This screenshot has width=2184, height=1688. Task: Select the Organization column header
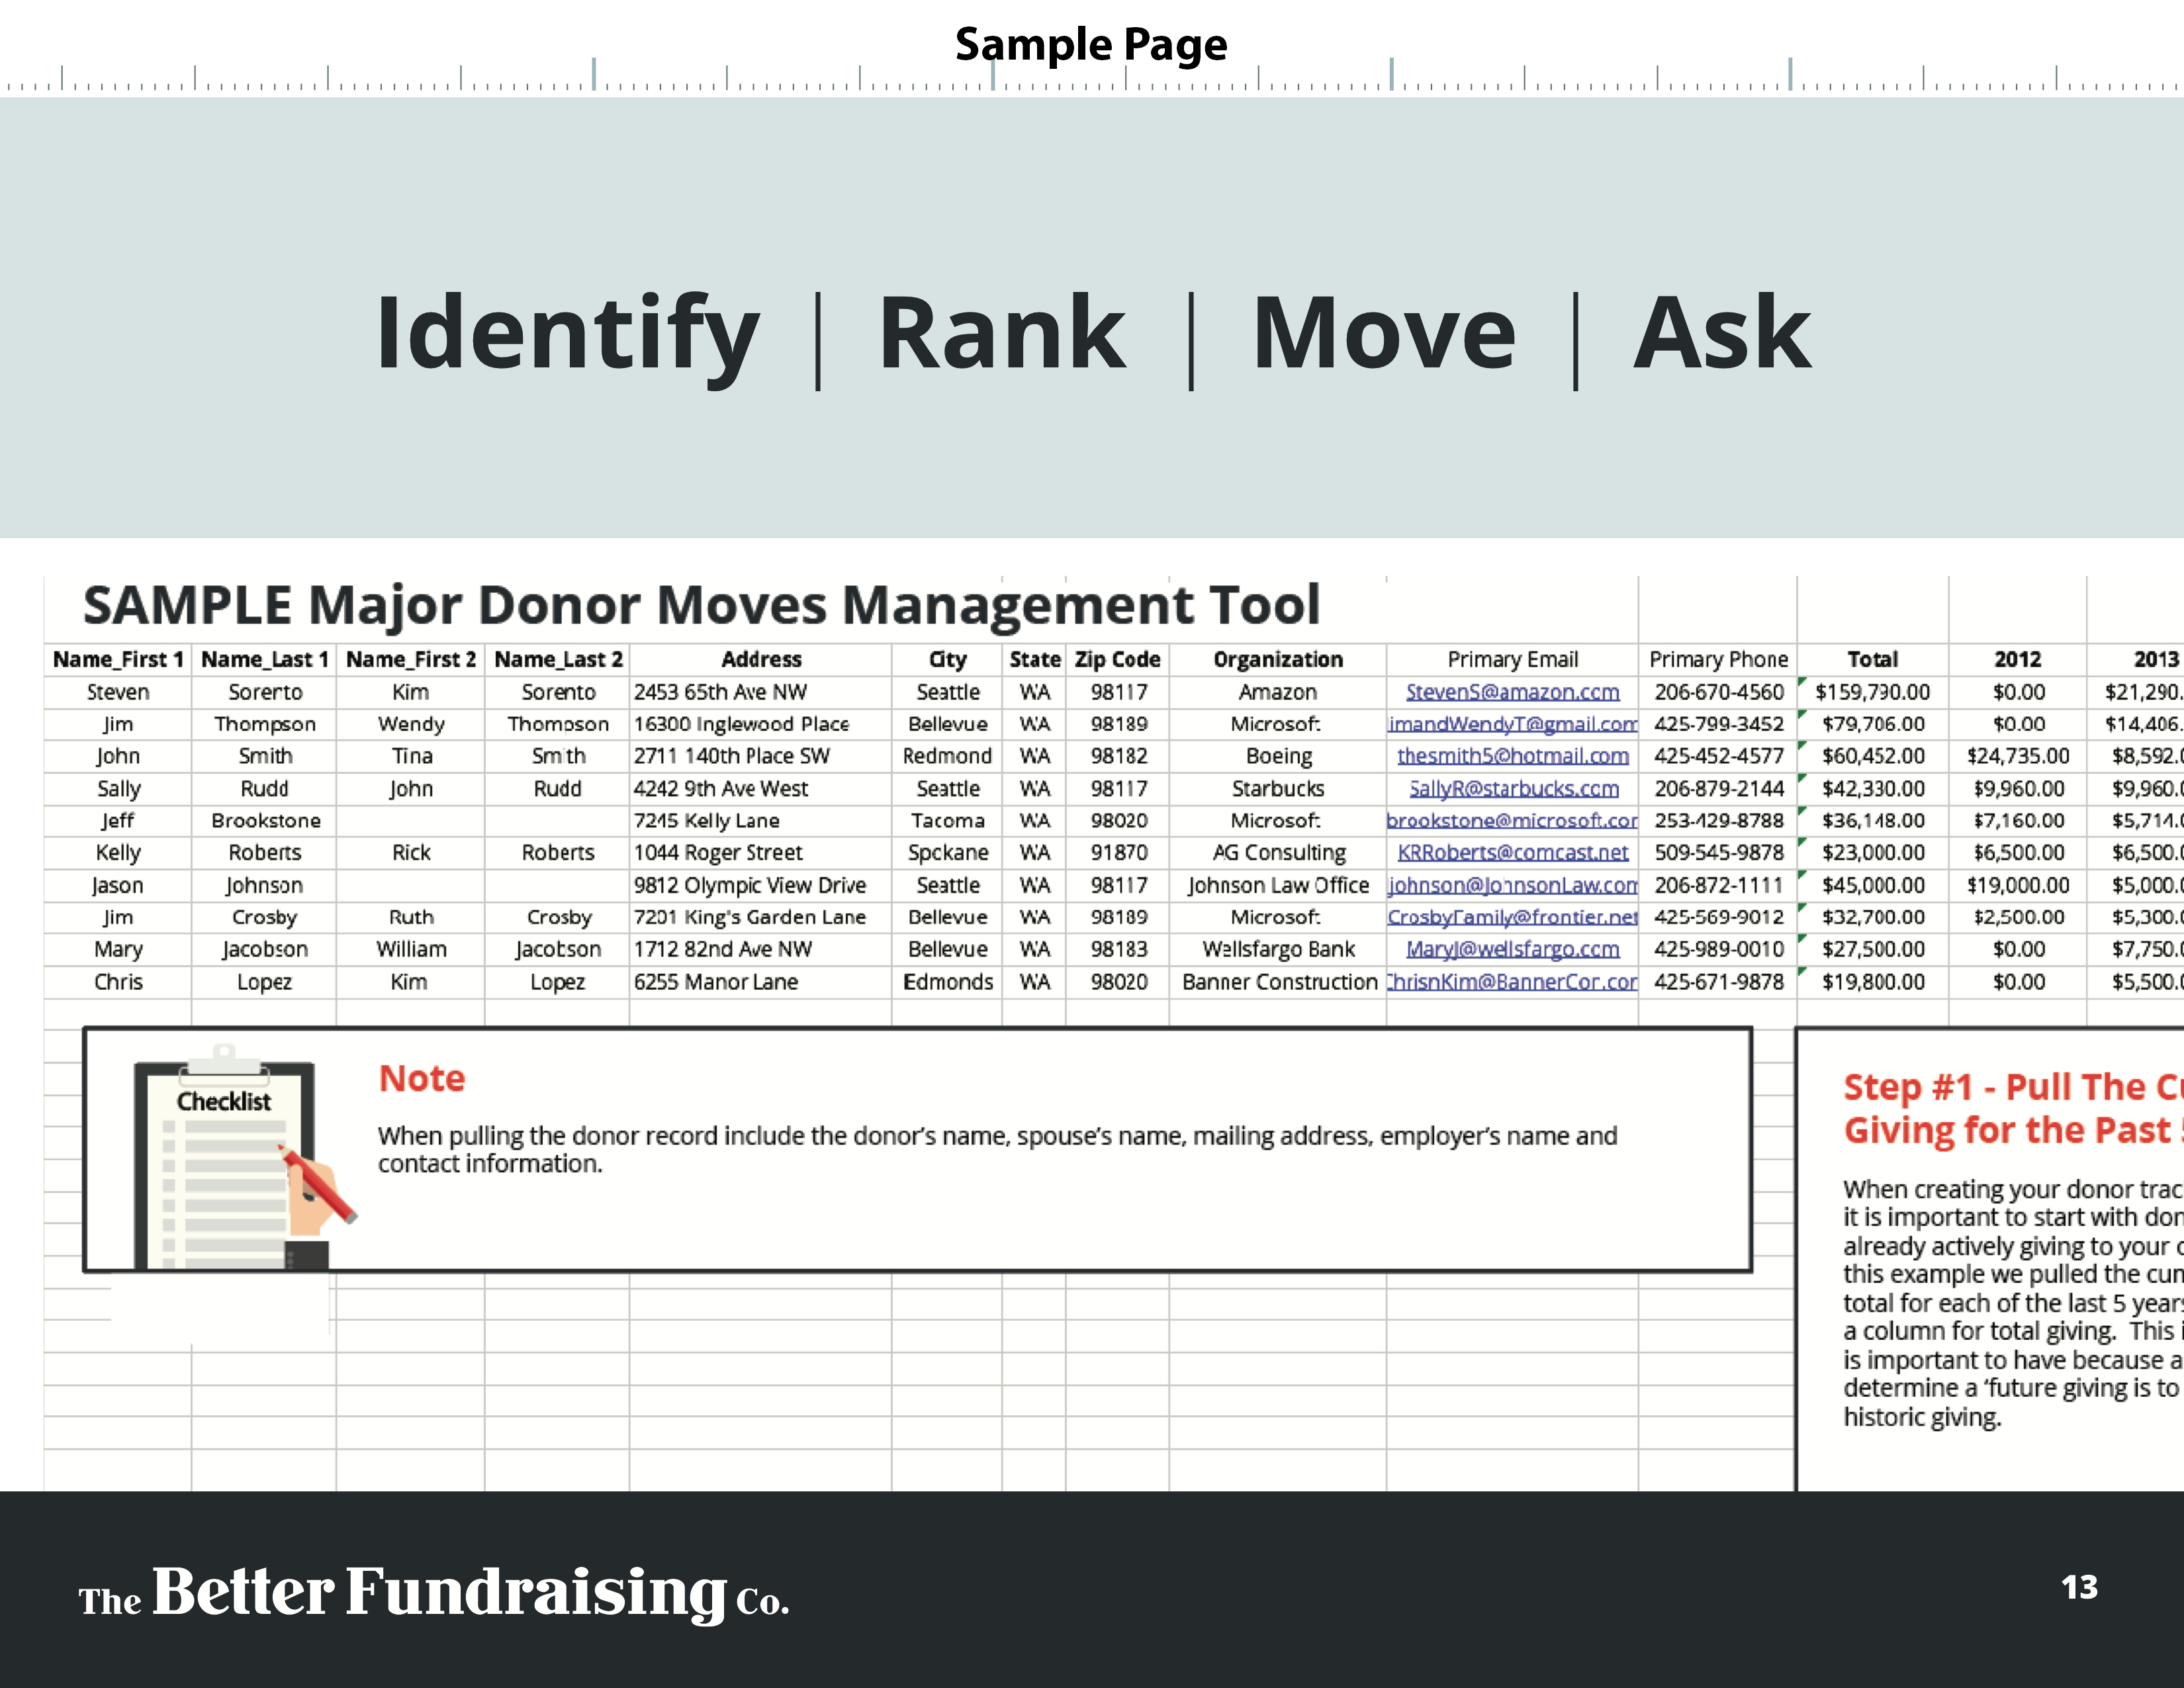click(x=1277, y=660)
